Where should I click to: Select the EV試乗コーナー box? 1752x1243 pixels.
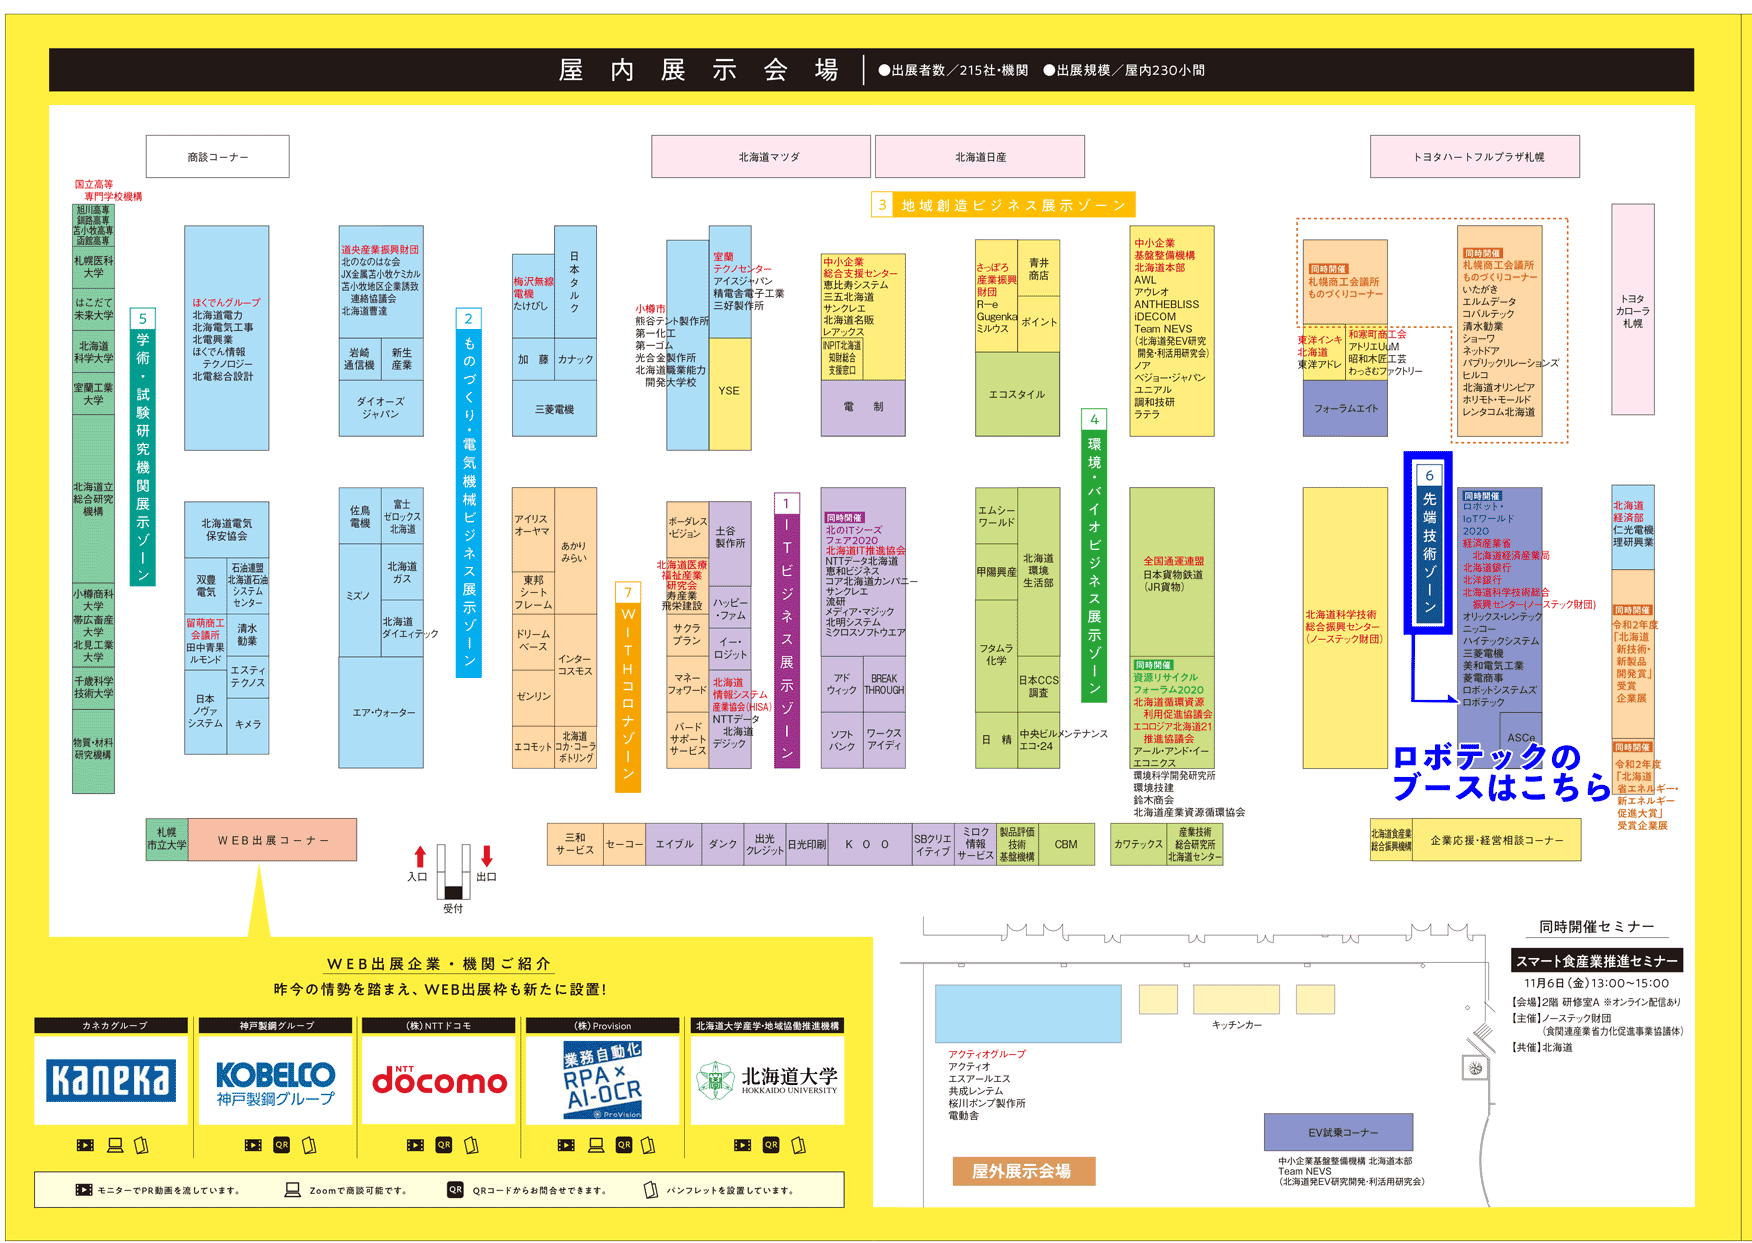[1338, 1132]
